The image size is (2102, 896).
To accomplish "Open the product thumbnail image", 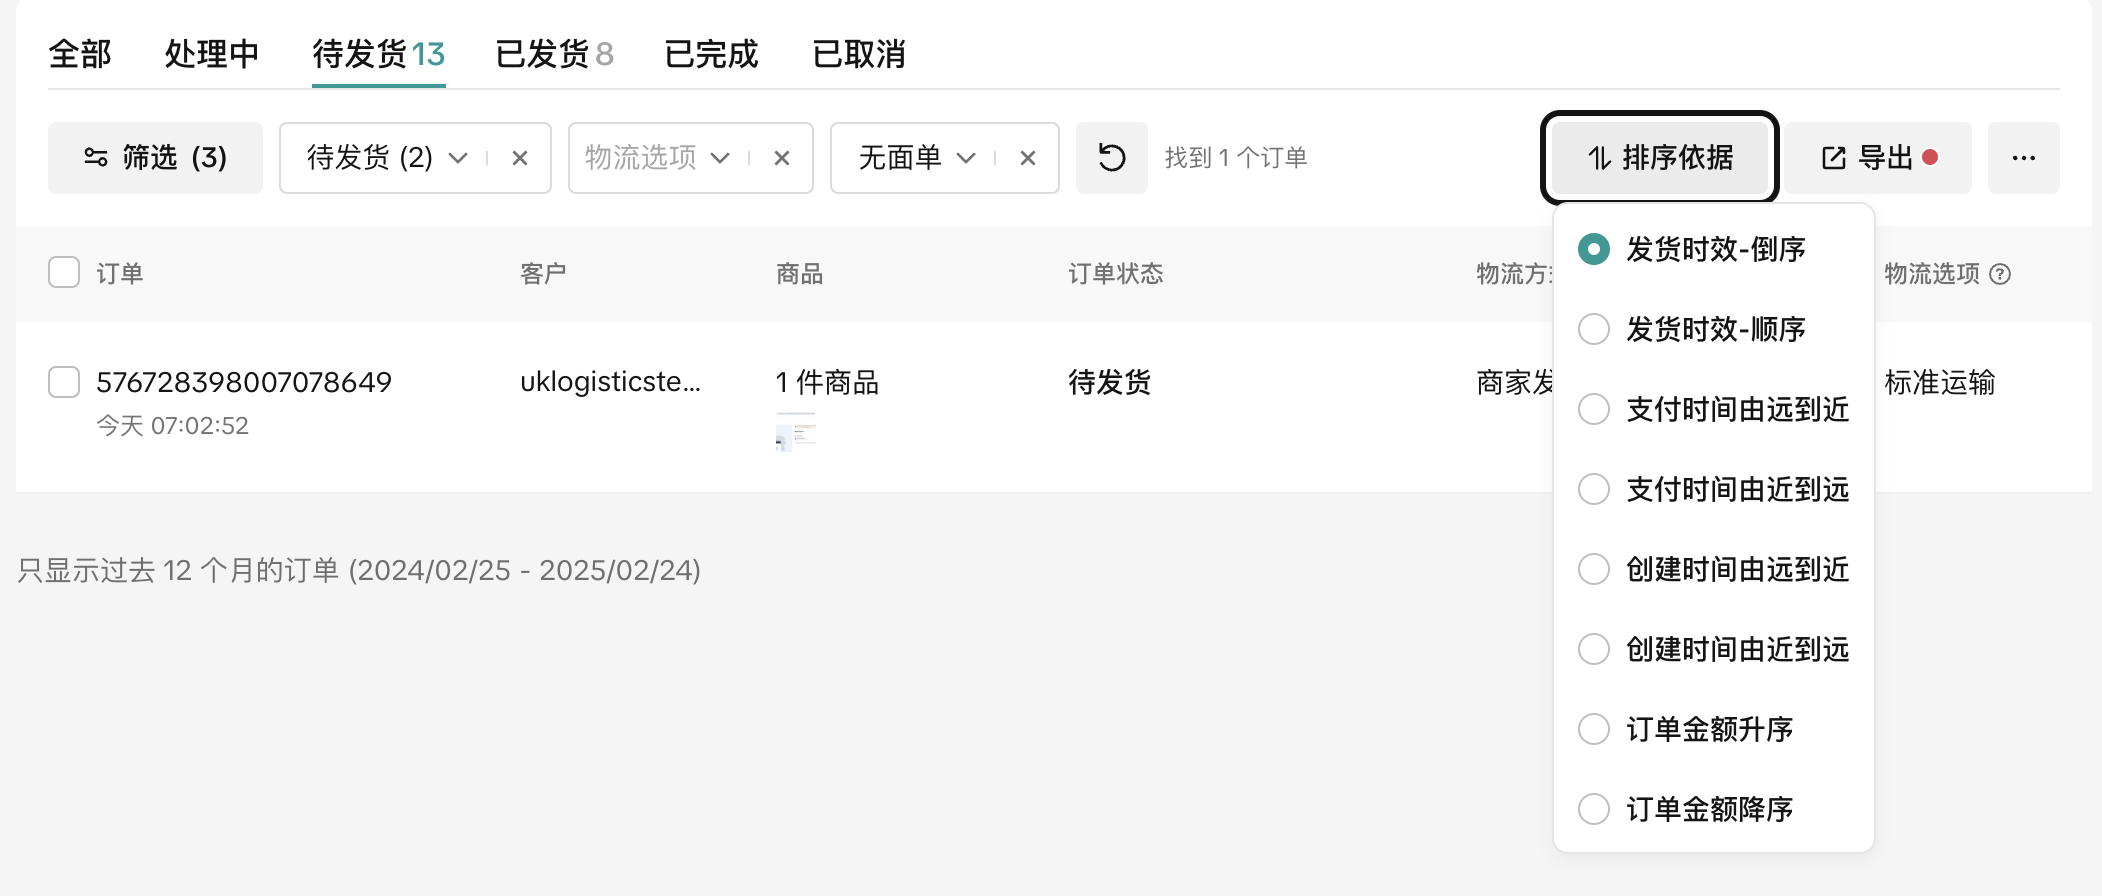I will 796,432.
